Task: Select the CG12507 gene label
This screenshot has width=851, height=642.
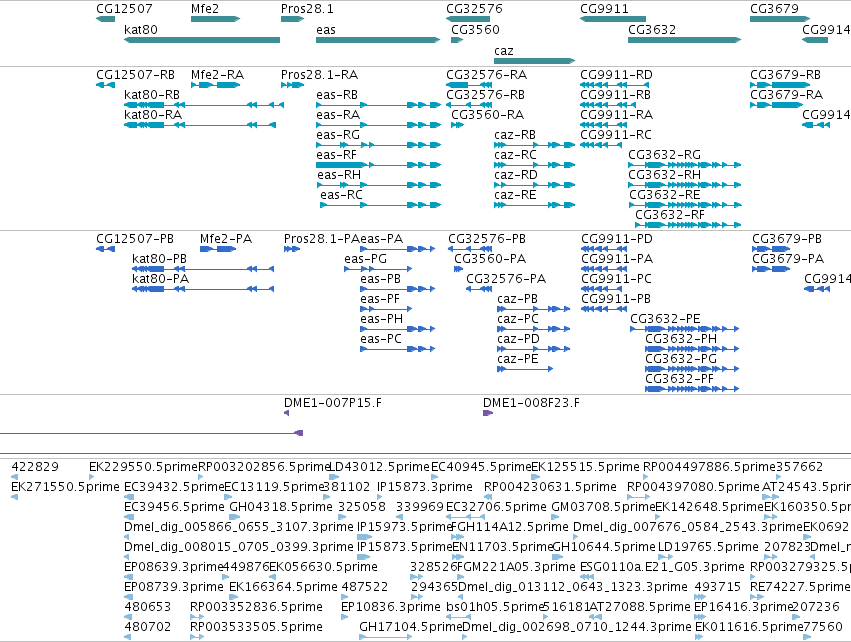Action: 124,9
